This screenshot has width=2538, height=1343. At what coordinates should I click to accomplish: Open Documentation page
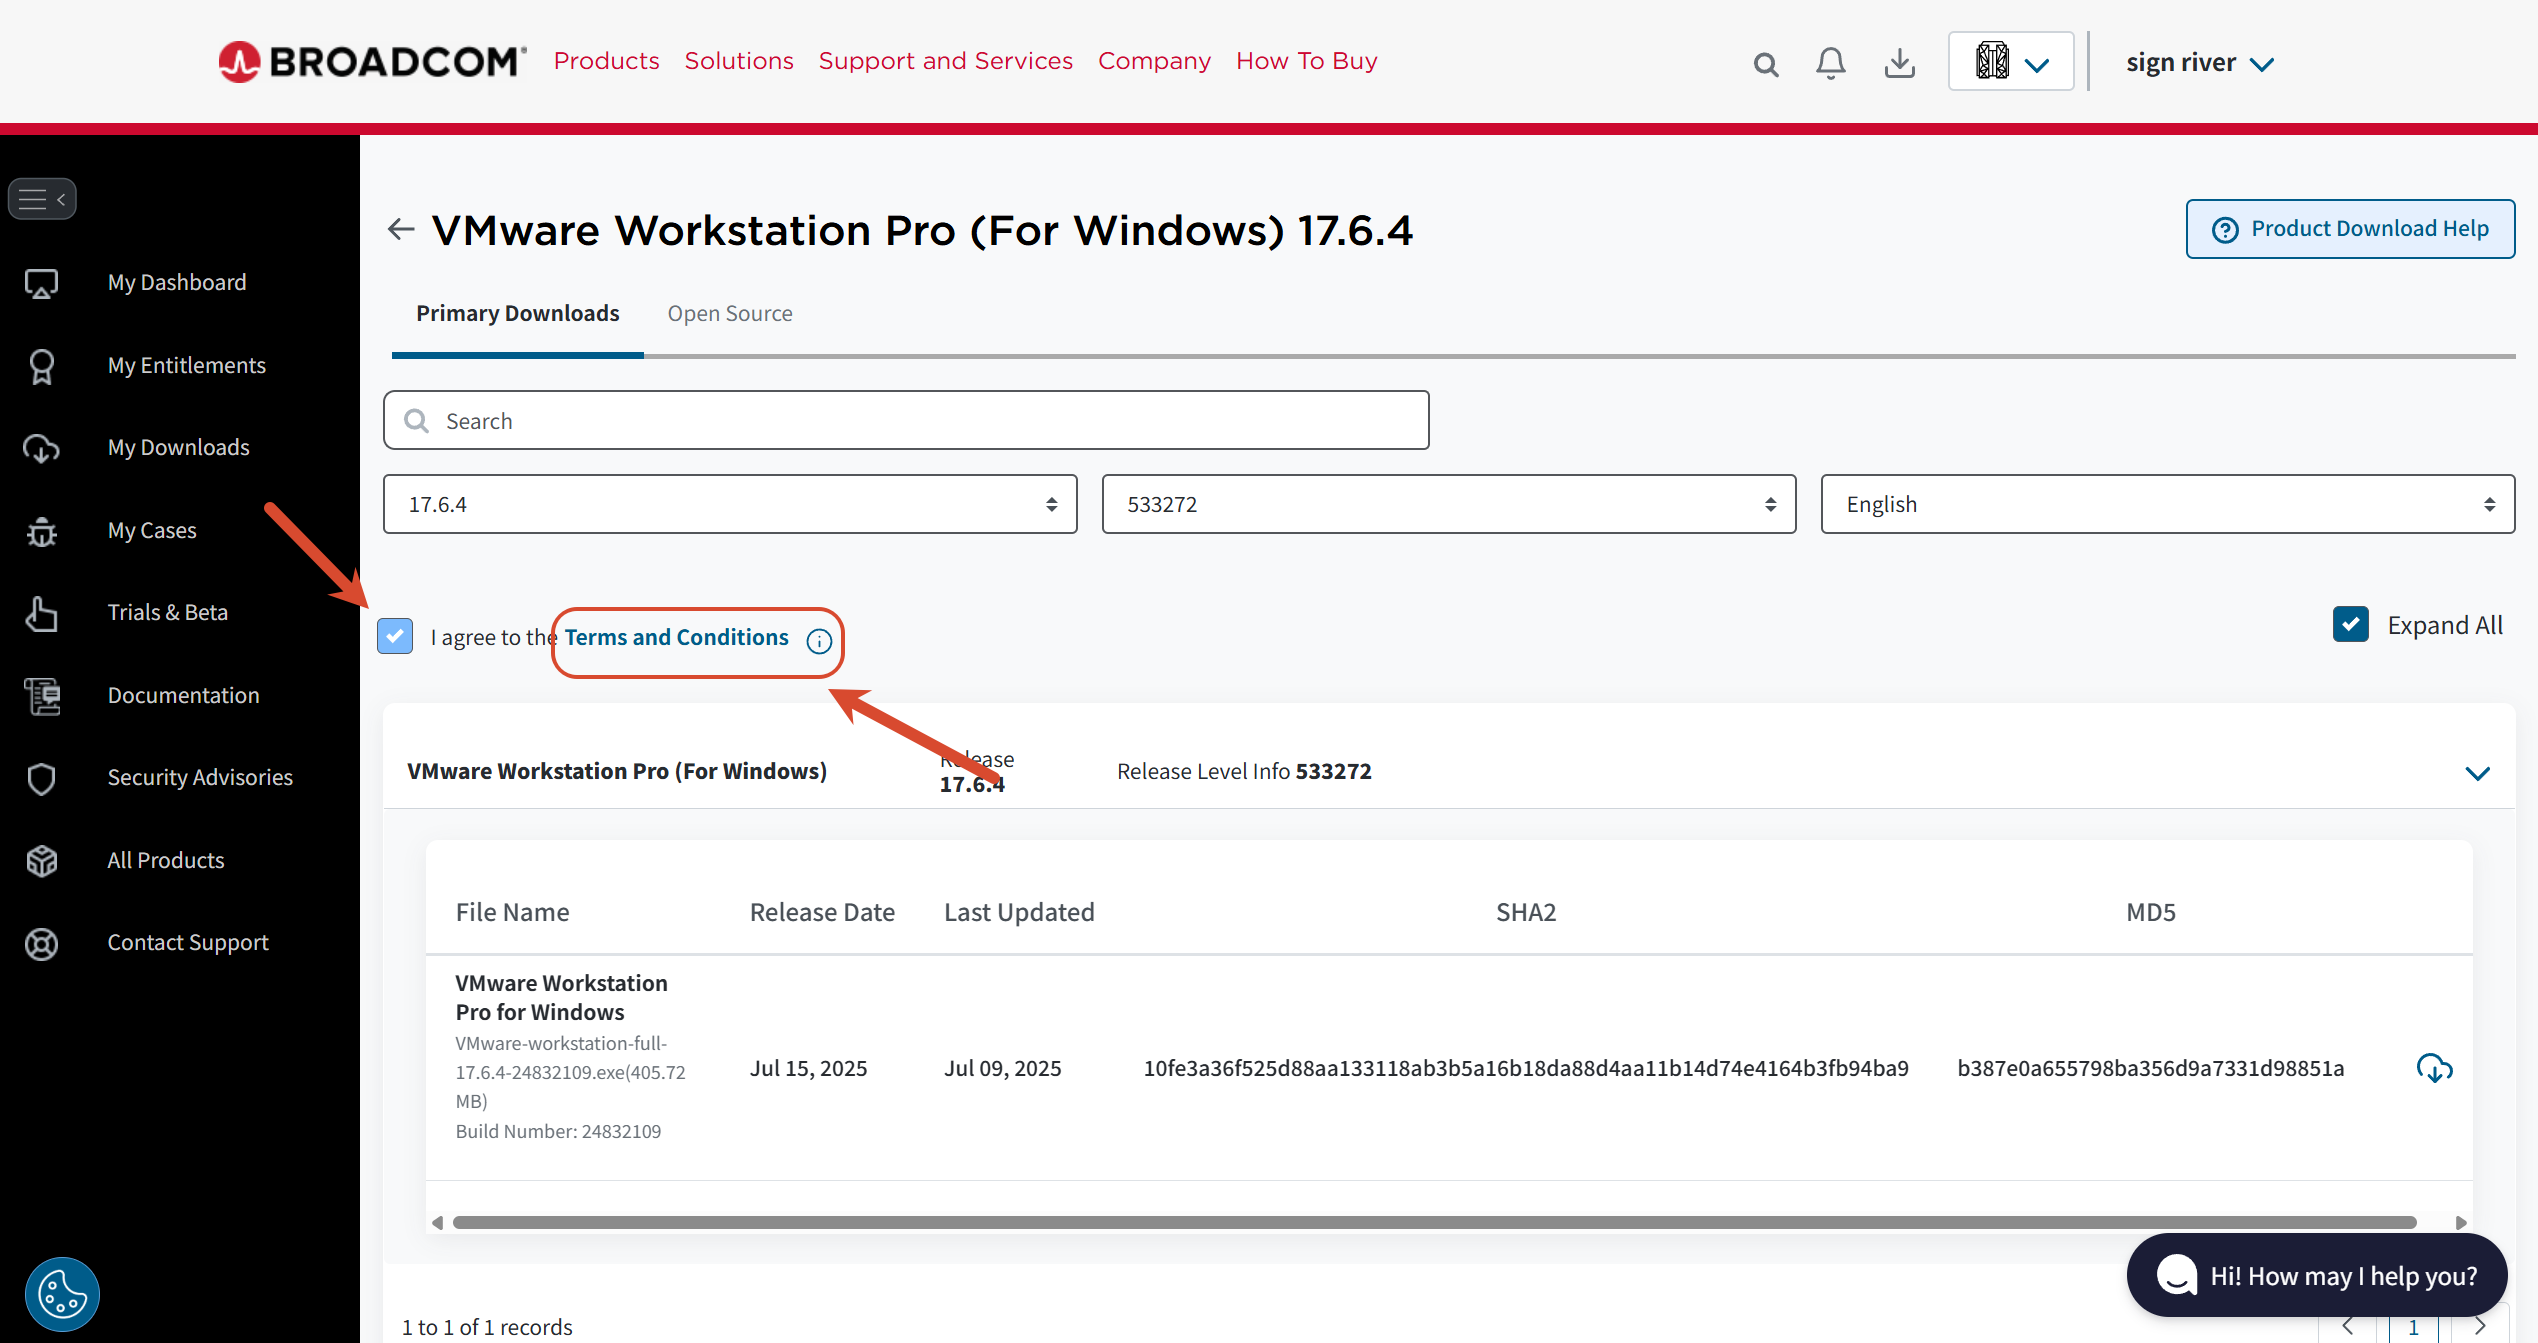(x=184, y=696)
